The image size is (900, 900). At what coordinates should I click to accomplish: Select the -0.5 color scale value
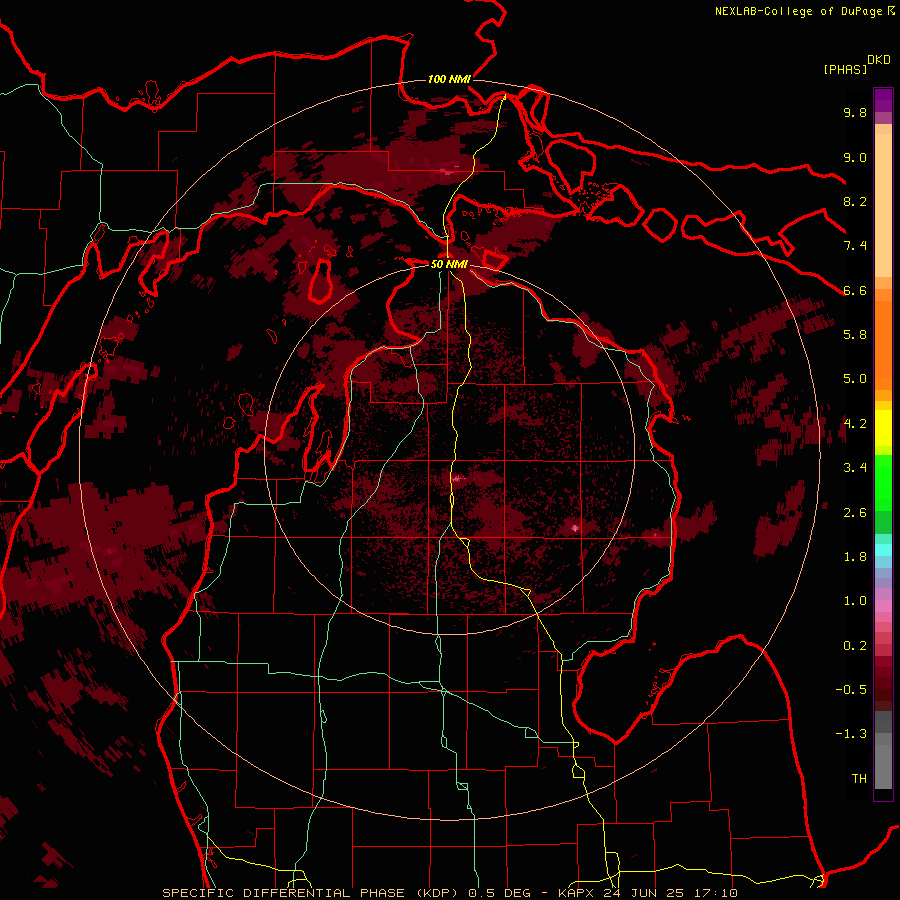click(x=851, y=689)
